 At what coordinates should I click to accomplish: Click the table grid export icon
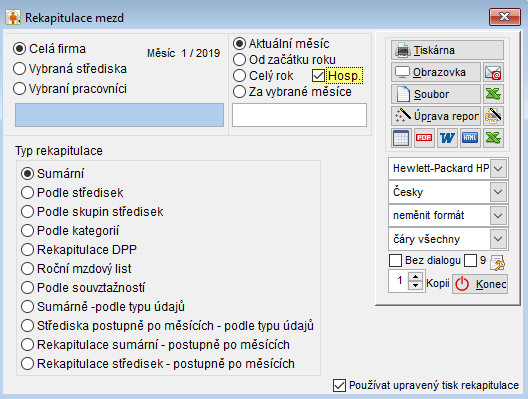(401, 138)
